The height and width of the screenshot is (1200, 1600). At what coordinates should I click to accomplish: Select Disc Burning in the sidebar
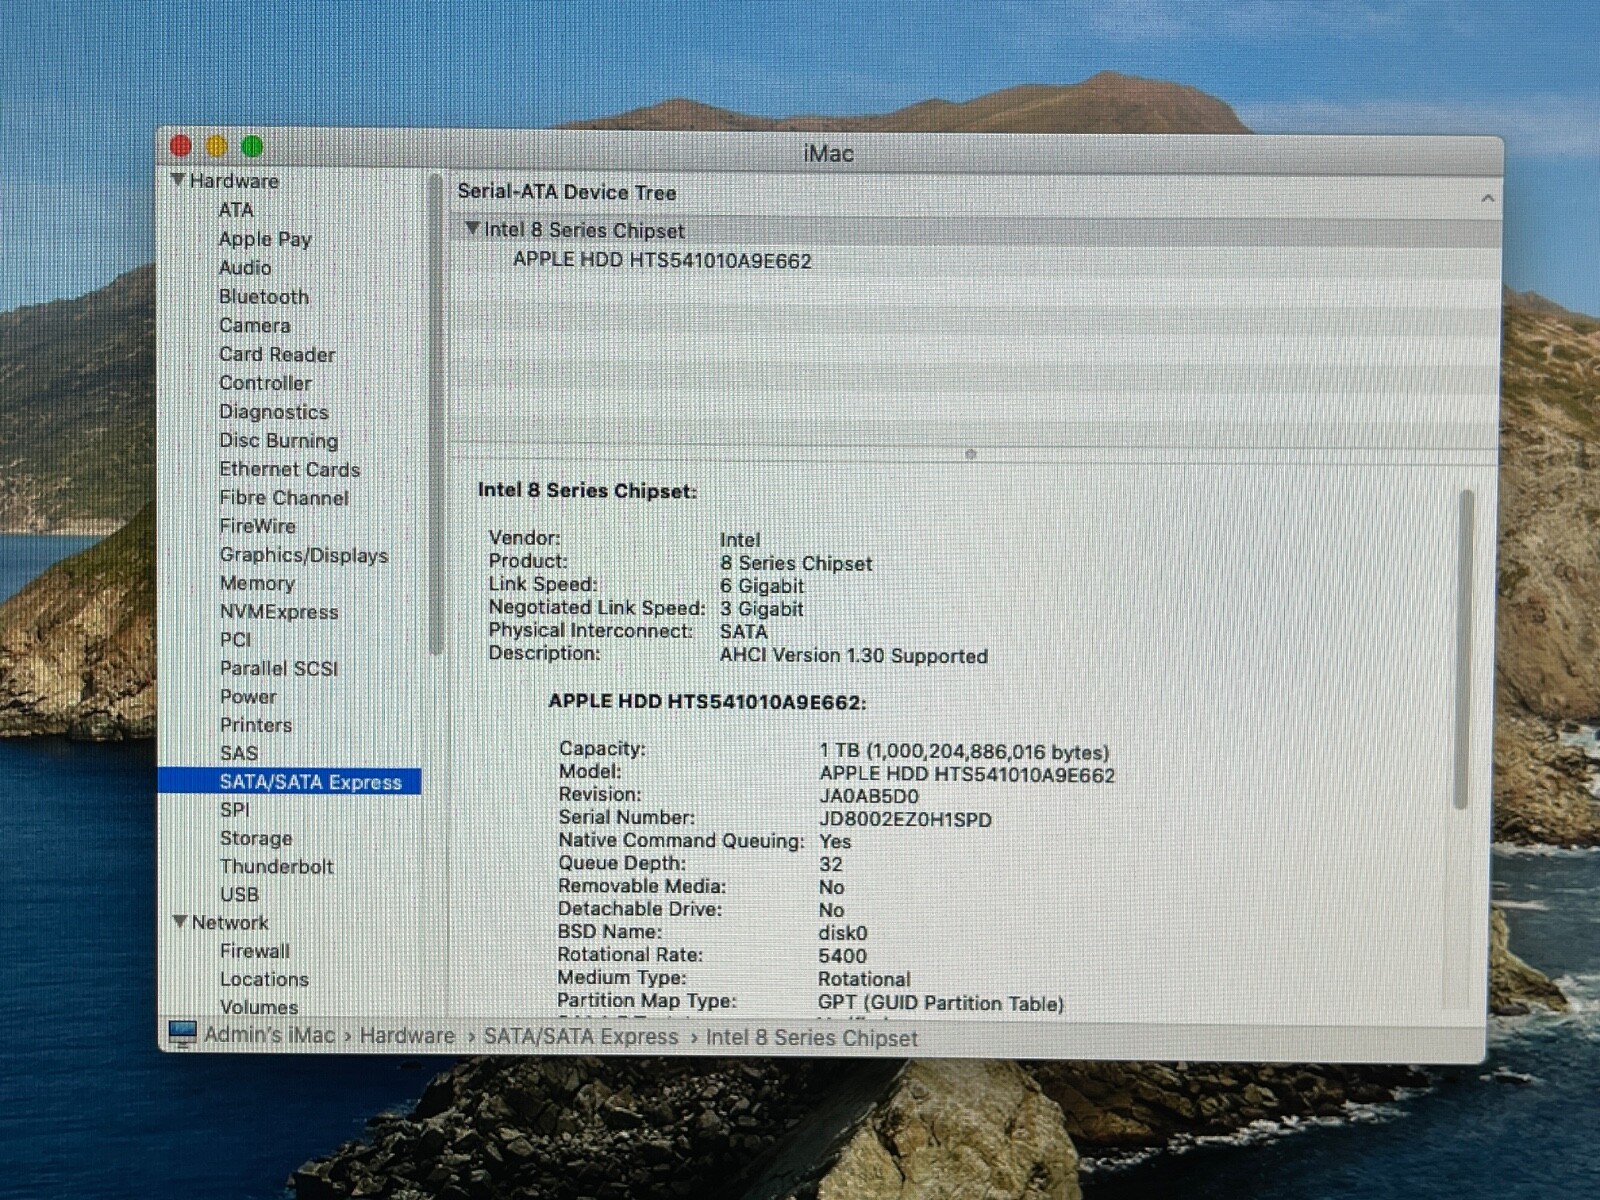click(x=279, y=440)
